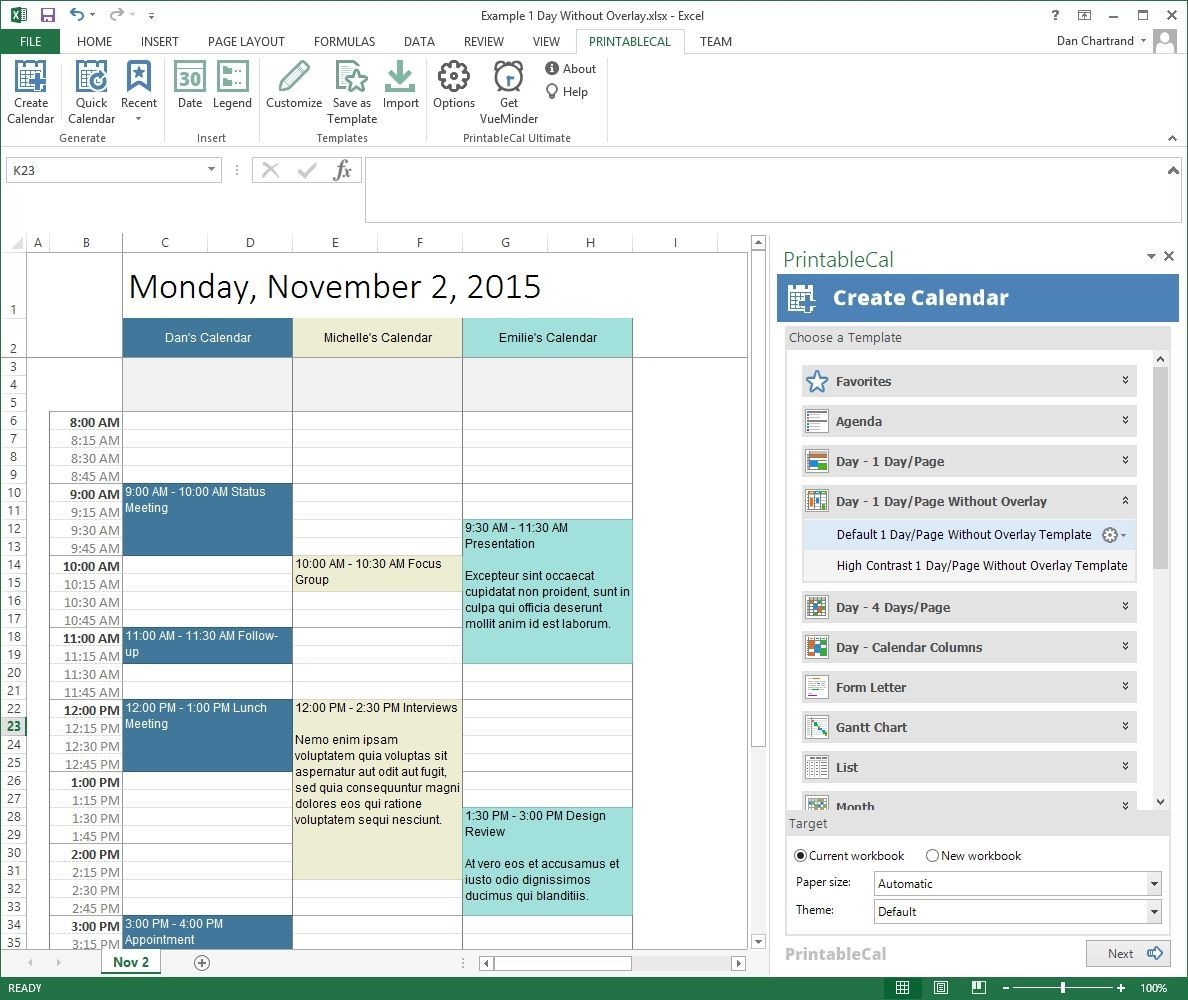
Task: Switch to the INSERT ribbon tab
Action: tap(159, 41)
